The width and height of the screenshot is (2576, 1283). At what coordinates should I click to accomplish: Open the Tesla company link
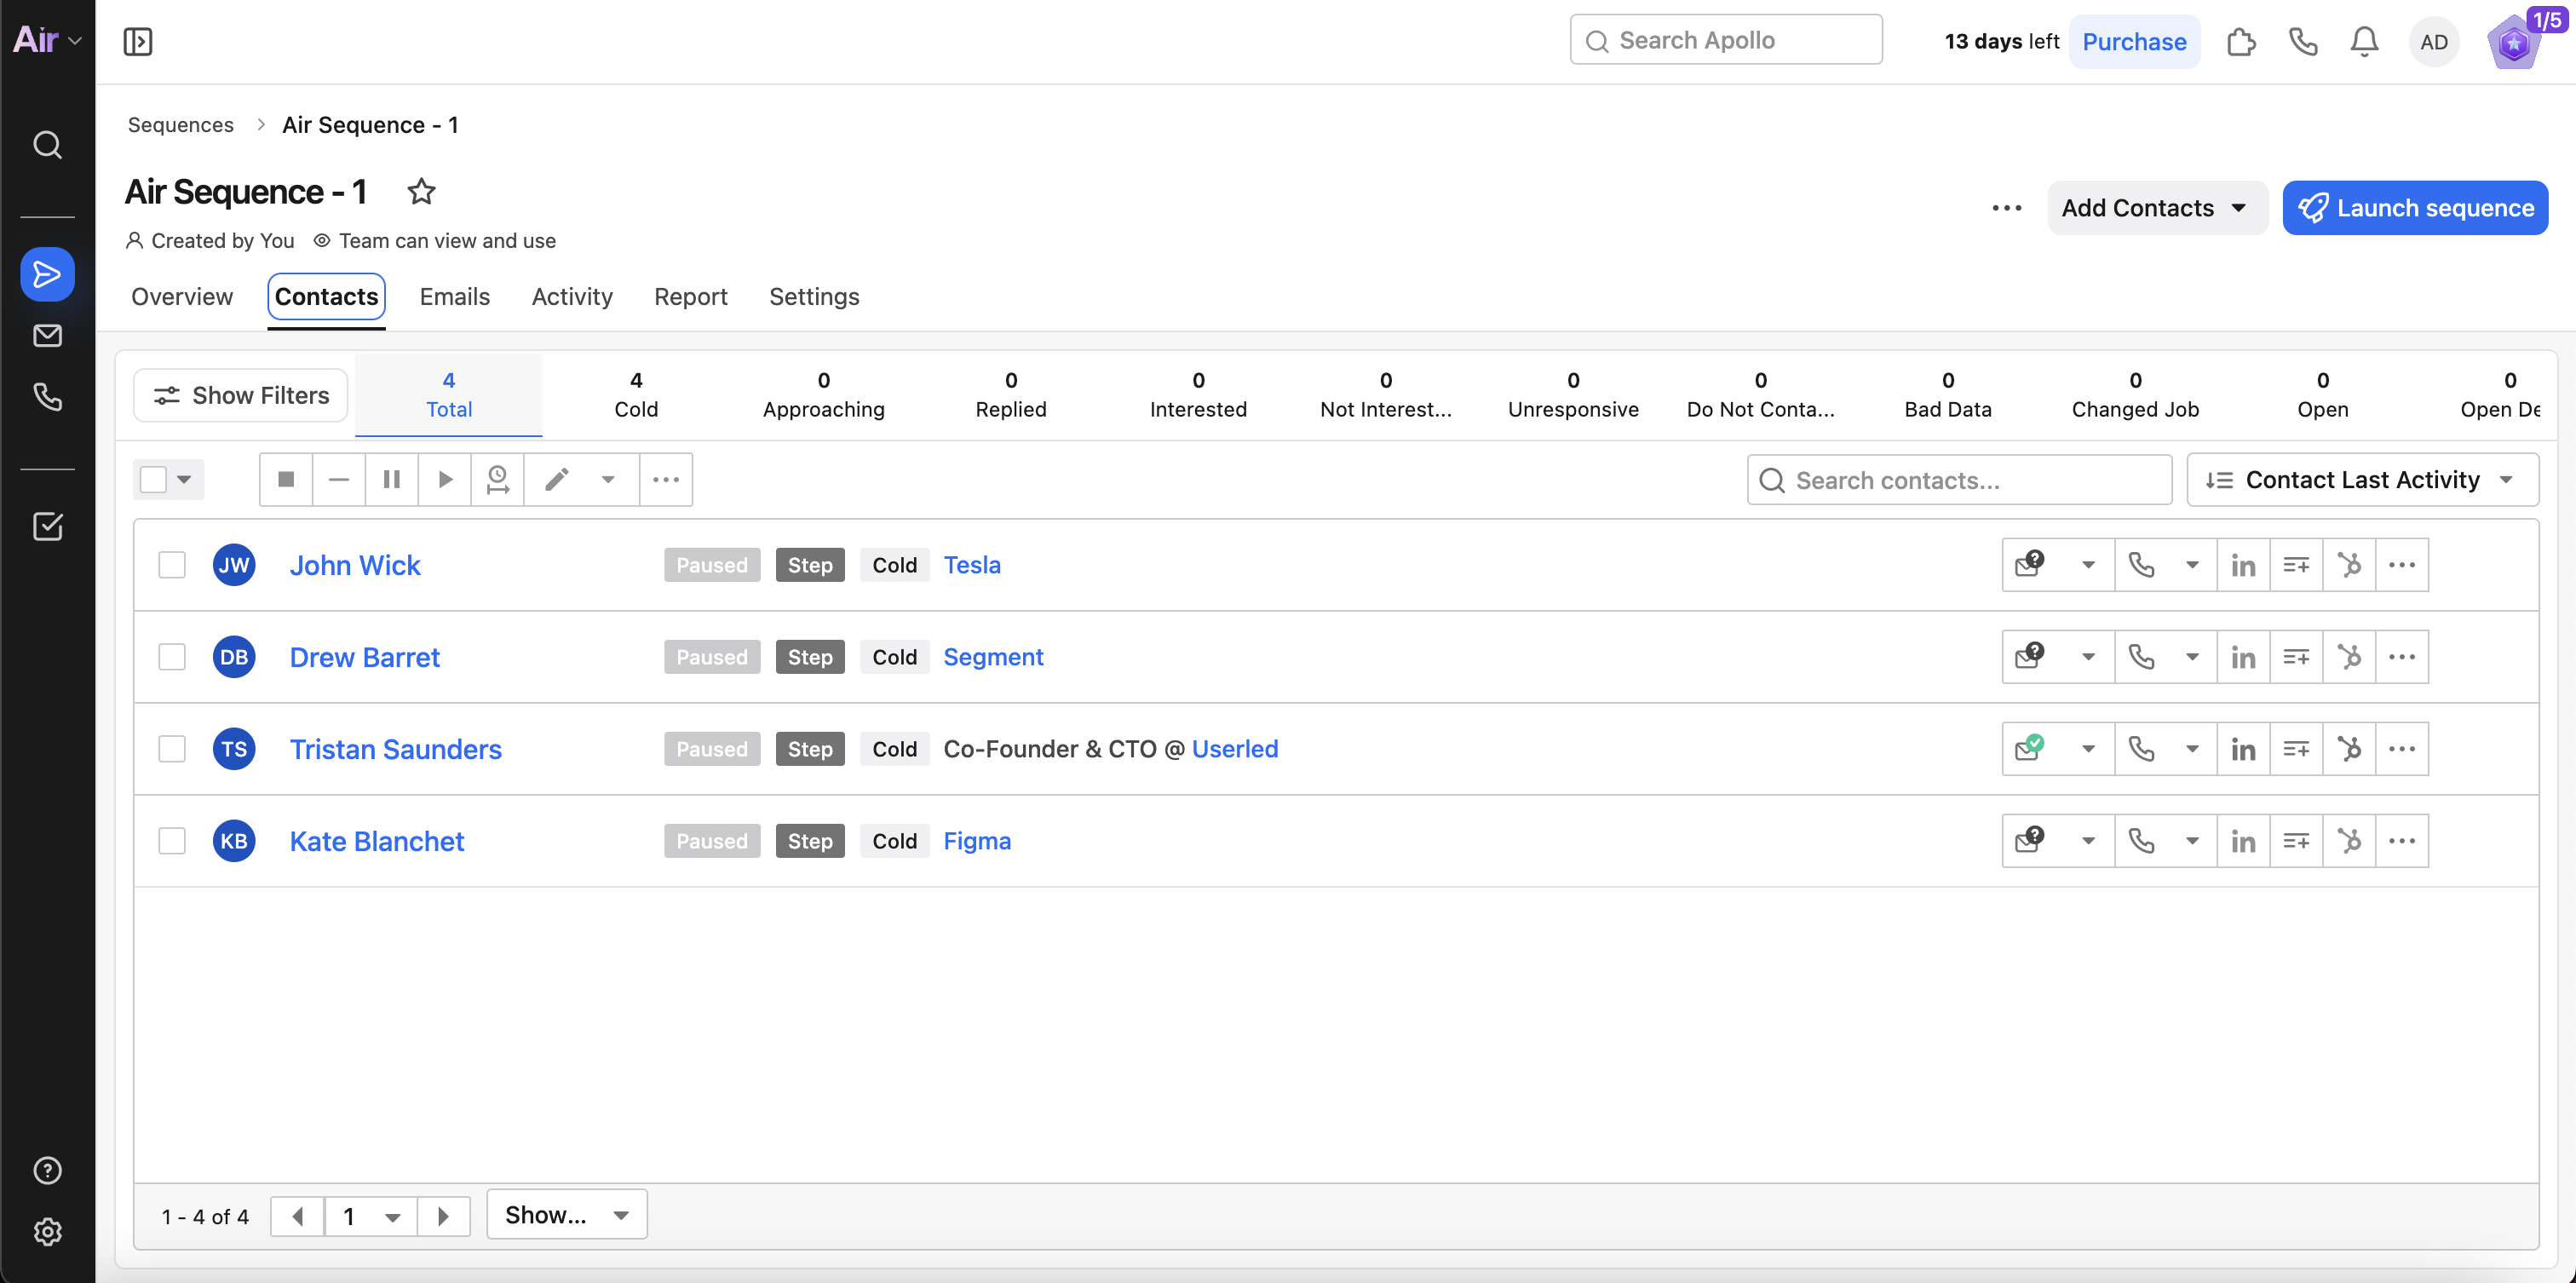[971, 565]
